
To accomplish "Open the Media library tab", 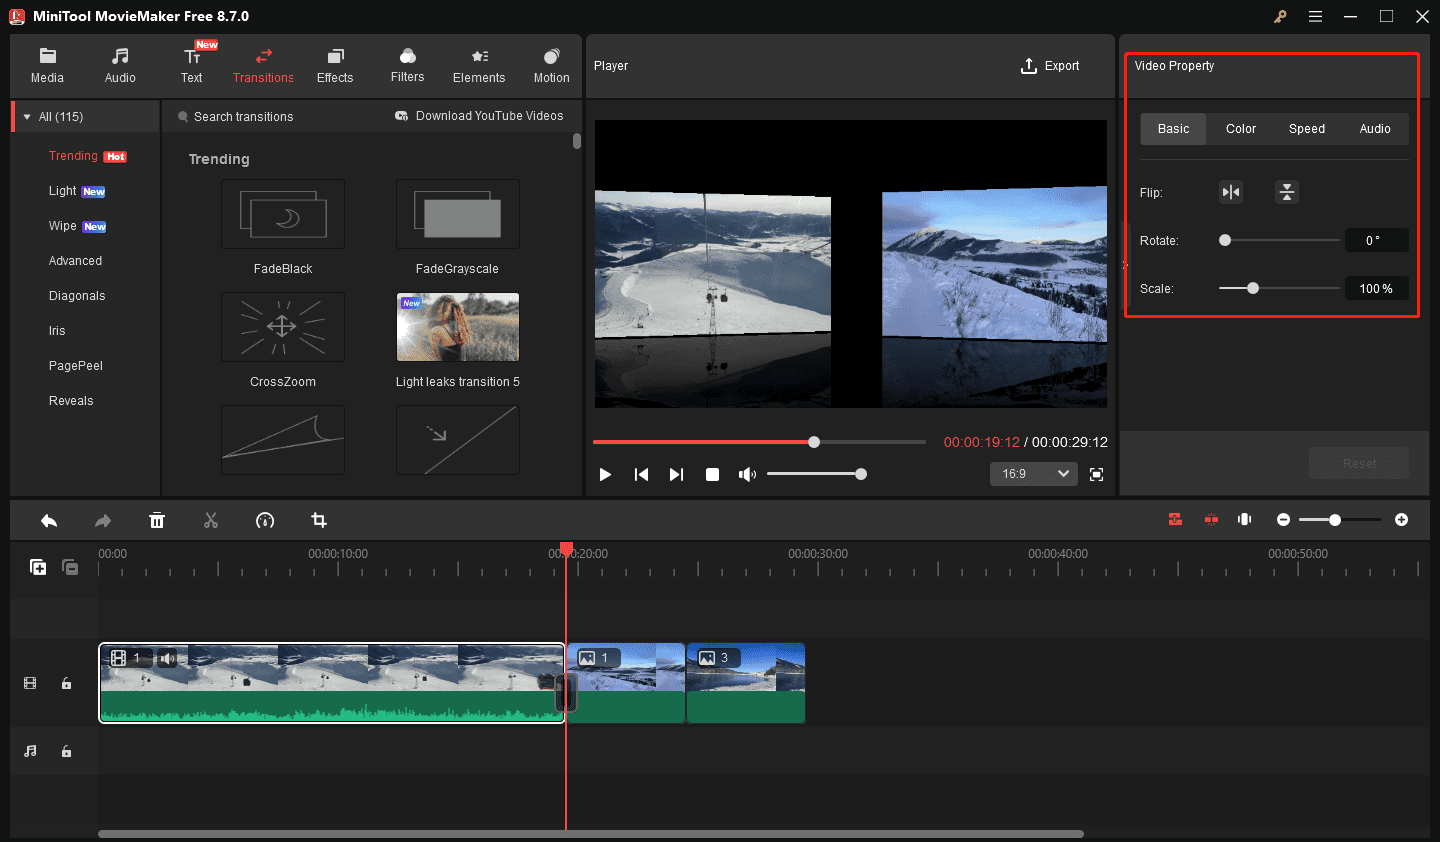I will click(47, 65).
